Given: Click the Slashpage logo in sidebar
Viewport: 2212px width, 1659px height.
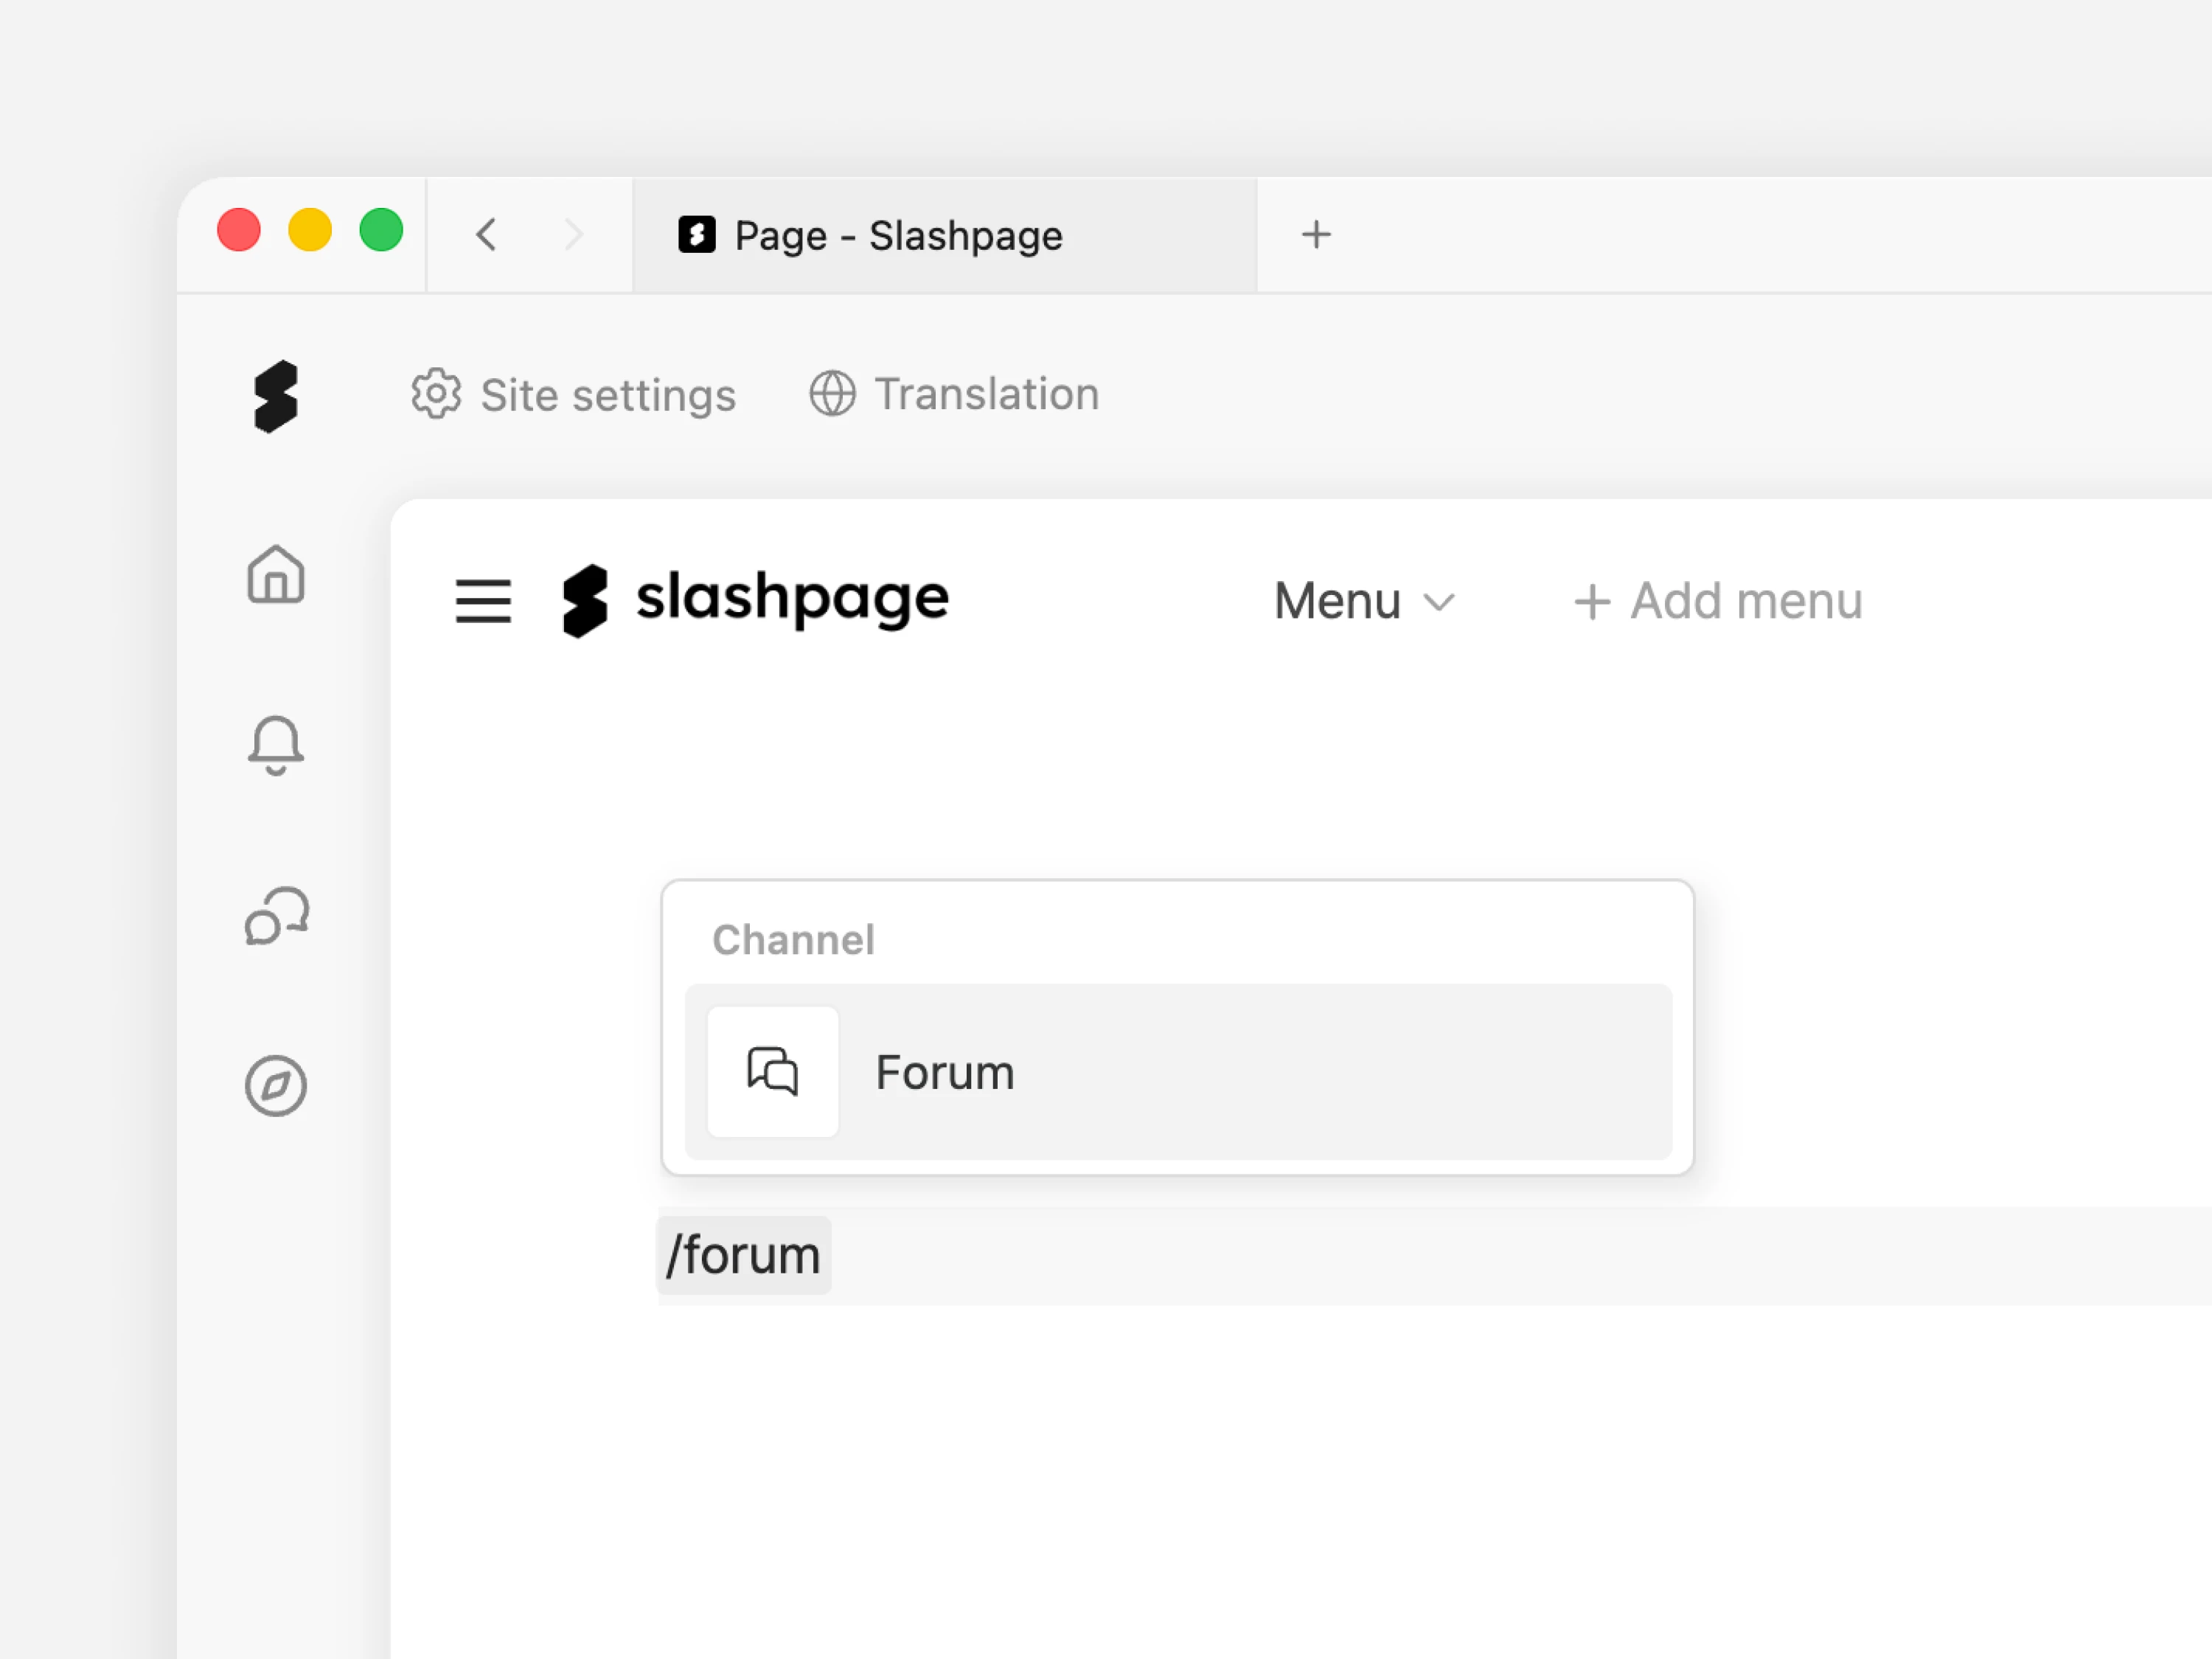Looking at the screenshot, I should pos(276,397).
